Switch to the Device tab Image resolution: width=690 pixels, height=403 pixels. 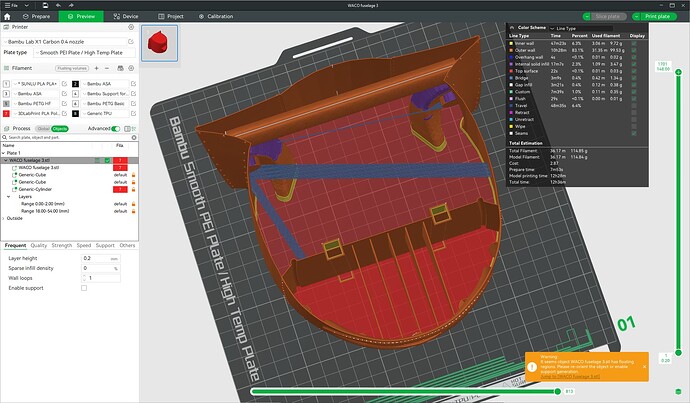pos(126,16)
